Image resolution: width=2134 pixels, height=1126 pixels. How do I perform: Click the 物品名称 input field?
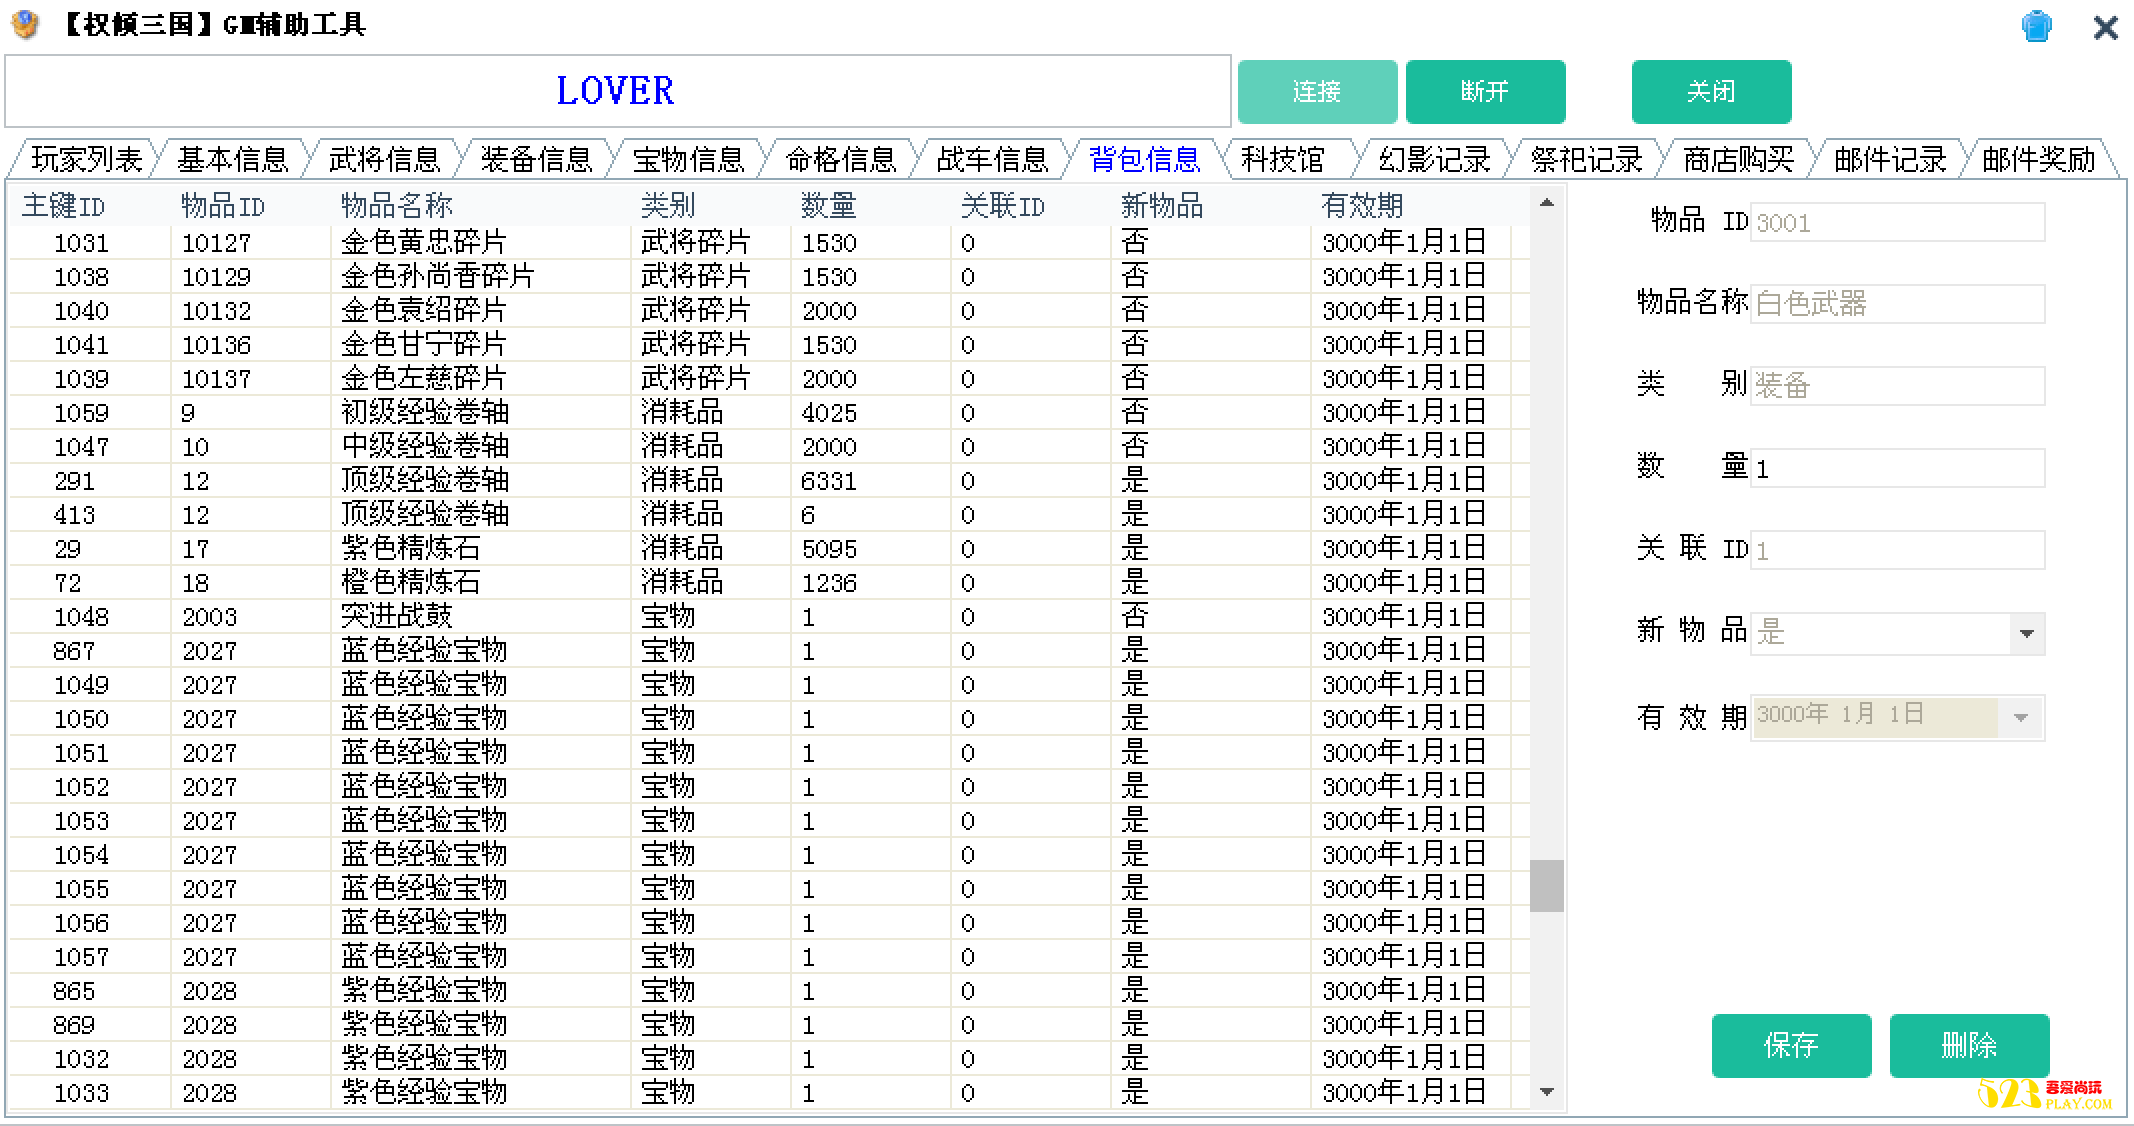tap(1898, 304)
